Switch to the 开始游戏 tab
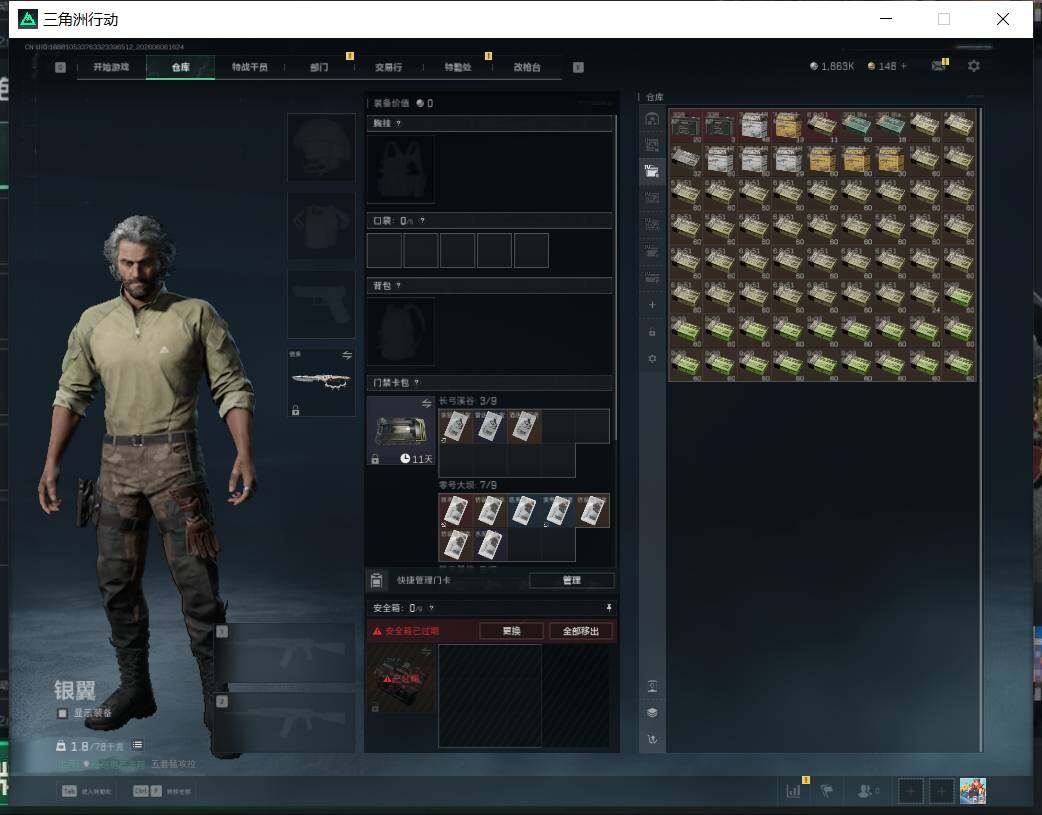1042x815 pixels. coord(111,67)
